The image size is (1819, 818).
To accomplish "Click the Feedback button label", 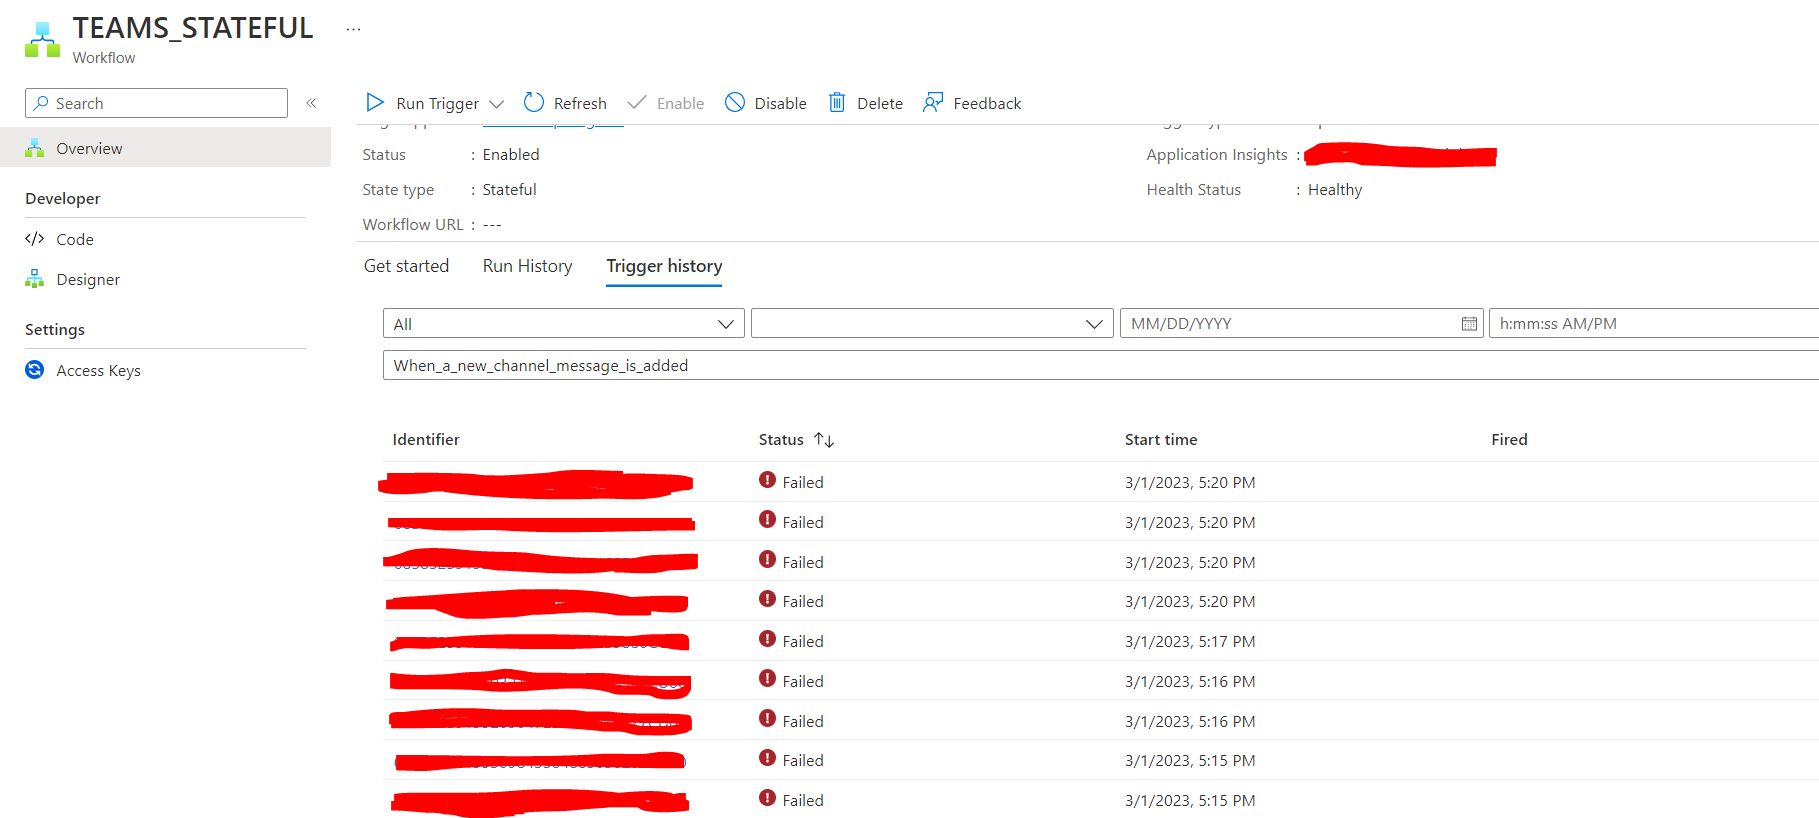I will tap(987, 104).
